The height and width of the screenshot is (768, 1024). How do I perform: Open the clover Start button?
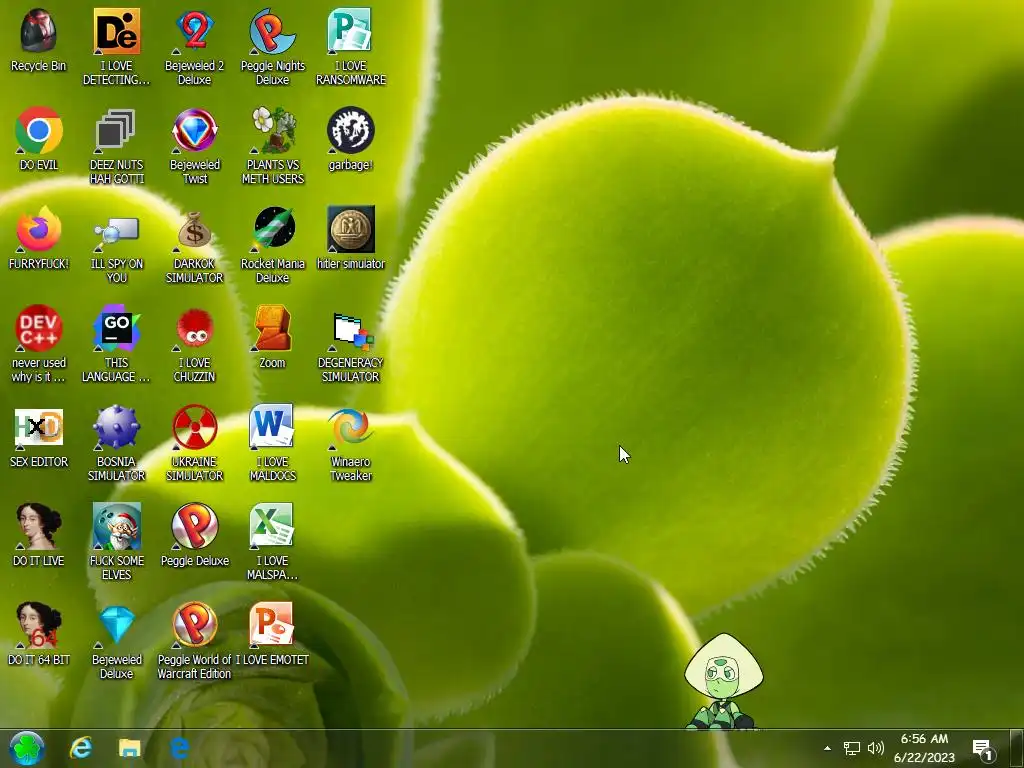pos(27,748)
